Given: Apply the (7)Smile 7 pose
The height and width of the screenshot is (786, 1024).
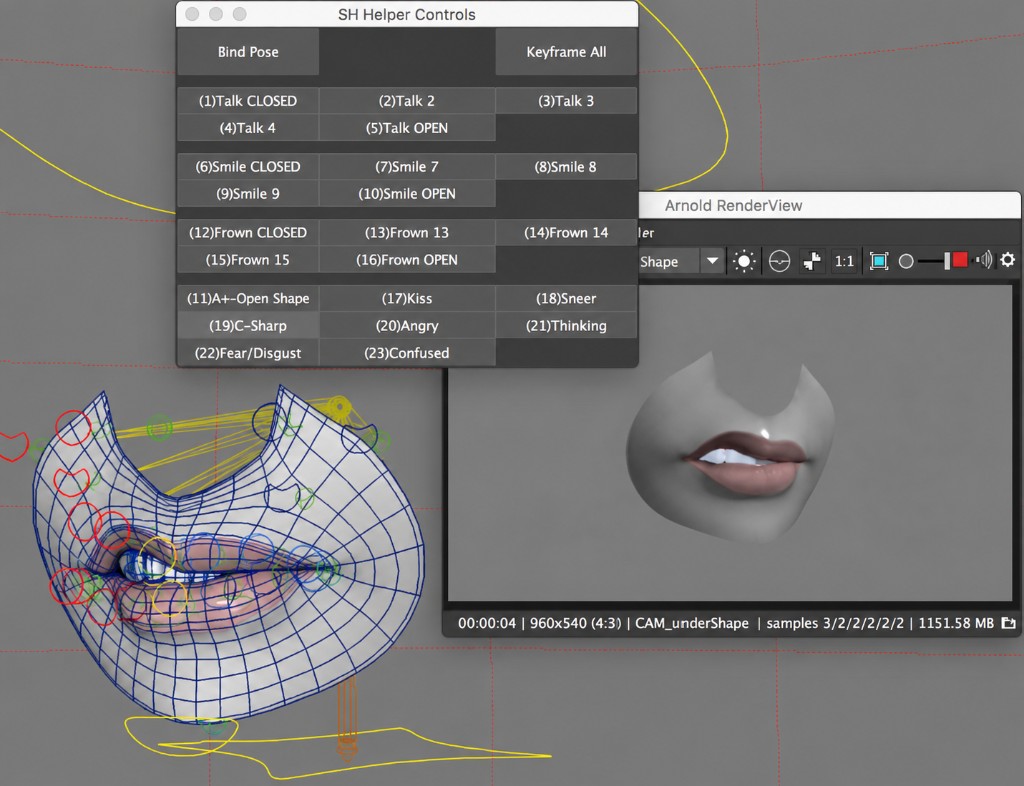Looking at the screenshot, I should (x=407, y=166).
